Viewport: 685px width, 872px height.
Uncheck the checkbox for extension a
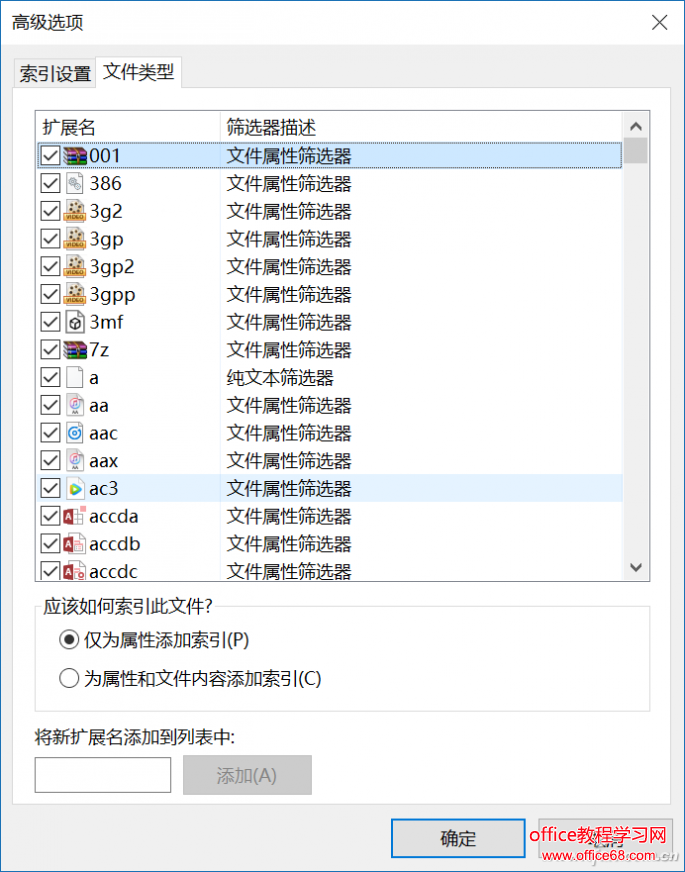tap(51, 378)
